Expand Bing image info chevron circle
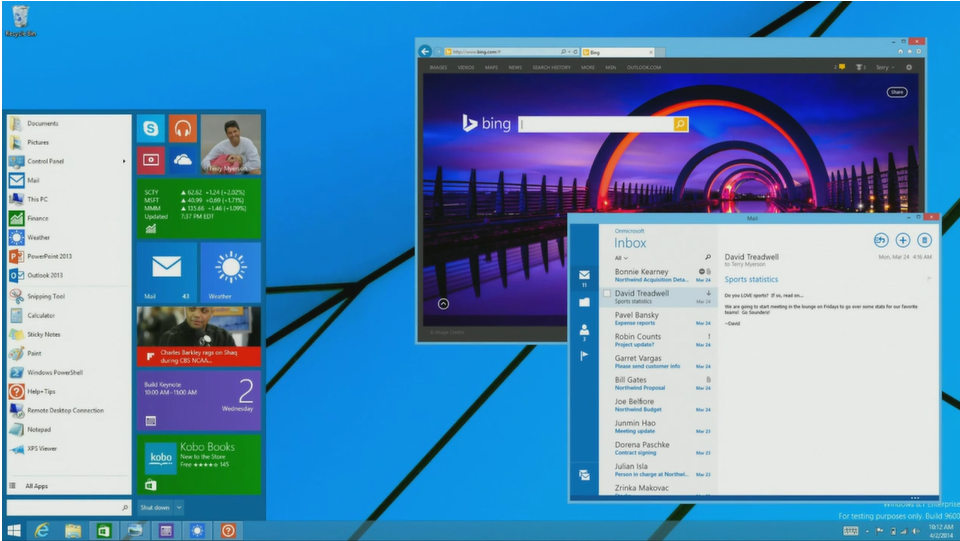Viewport: 960px width, 541px height. click(443, 304)
